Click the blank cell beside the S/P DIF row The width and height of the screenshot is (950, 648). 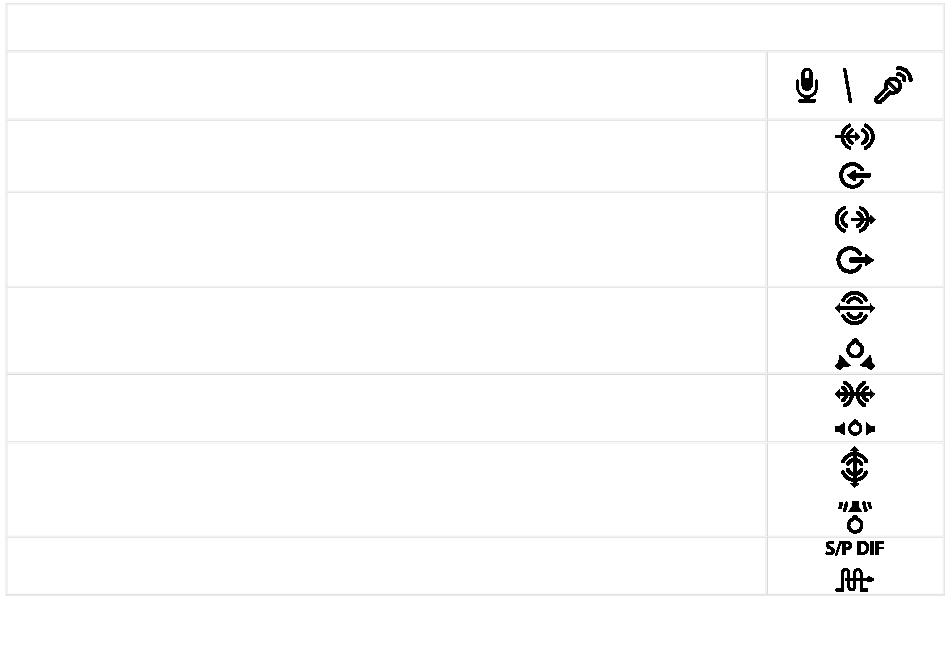click(387, 566)
